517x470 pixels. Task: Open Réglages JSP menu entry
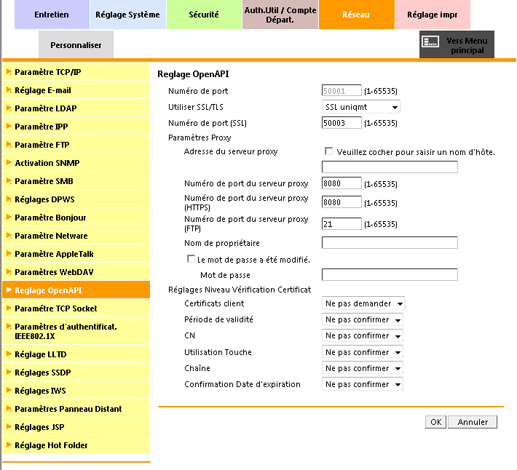tap(76, 427)
